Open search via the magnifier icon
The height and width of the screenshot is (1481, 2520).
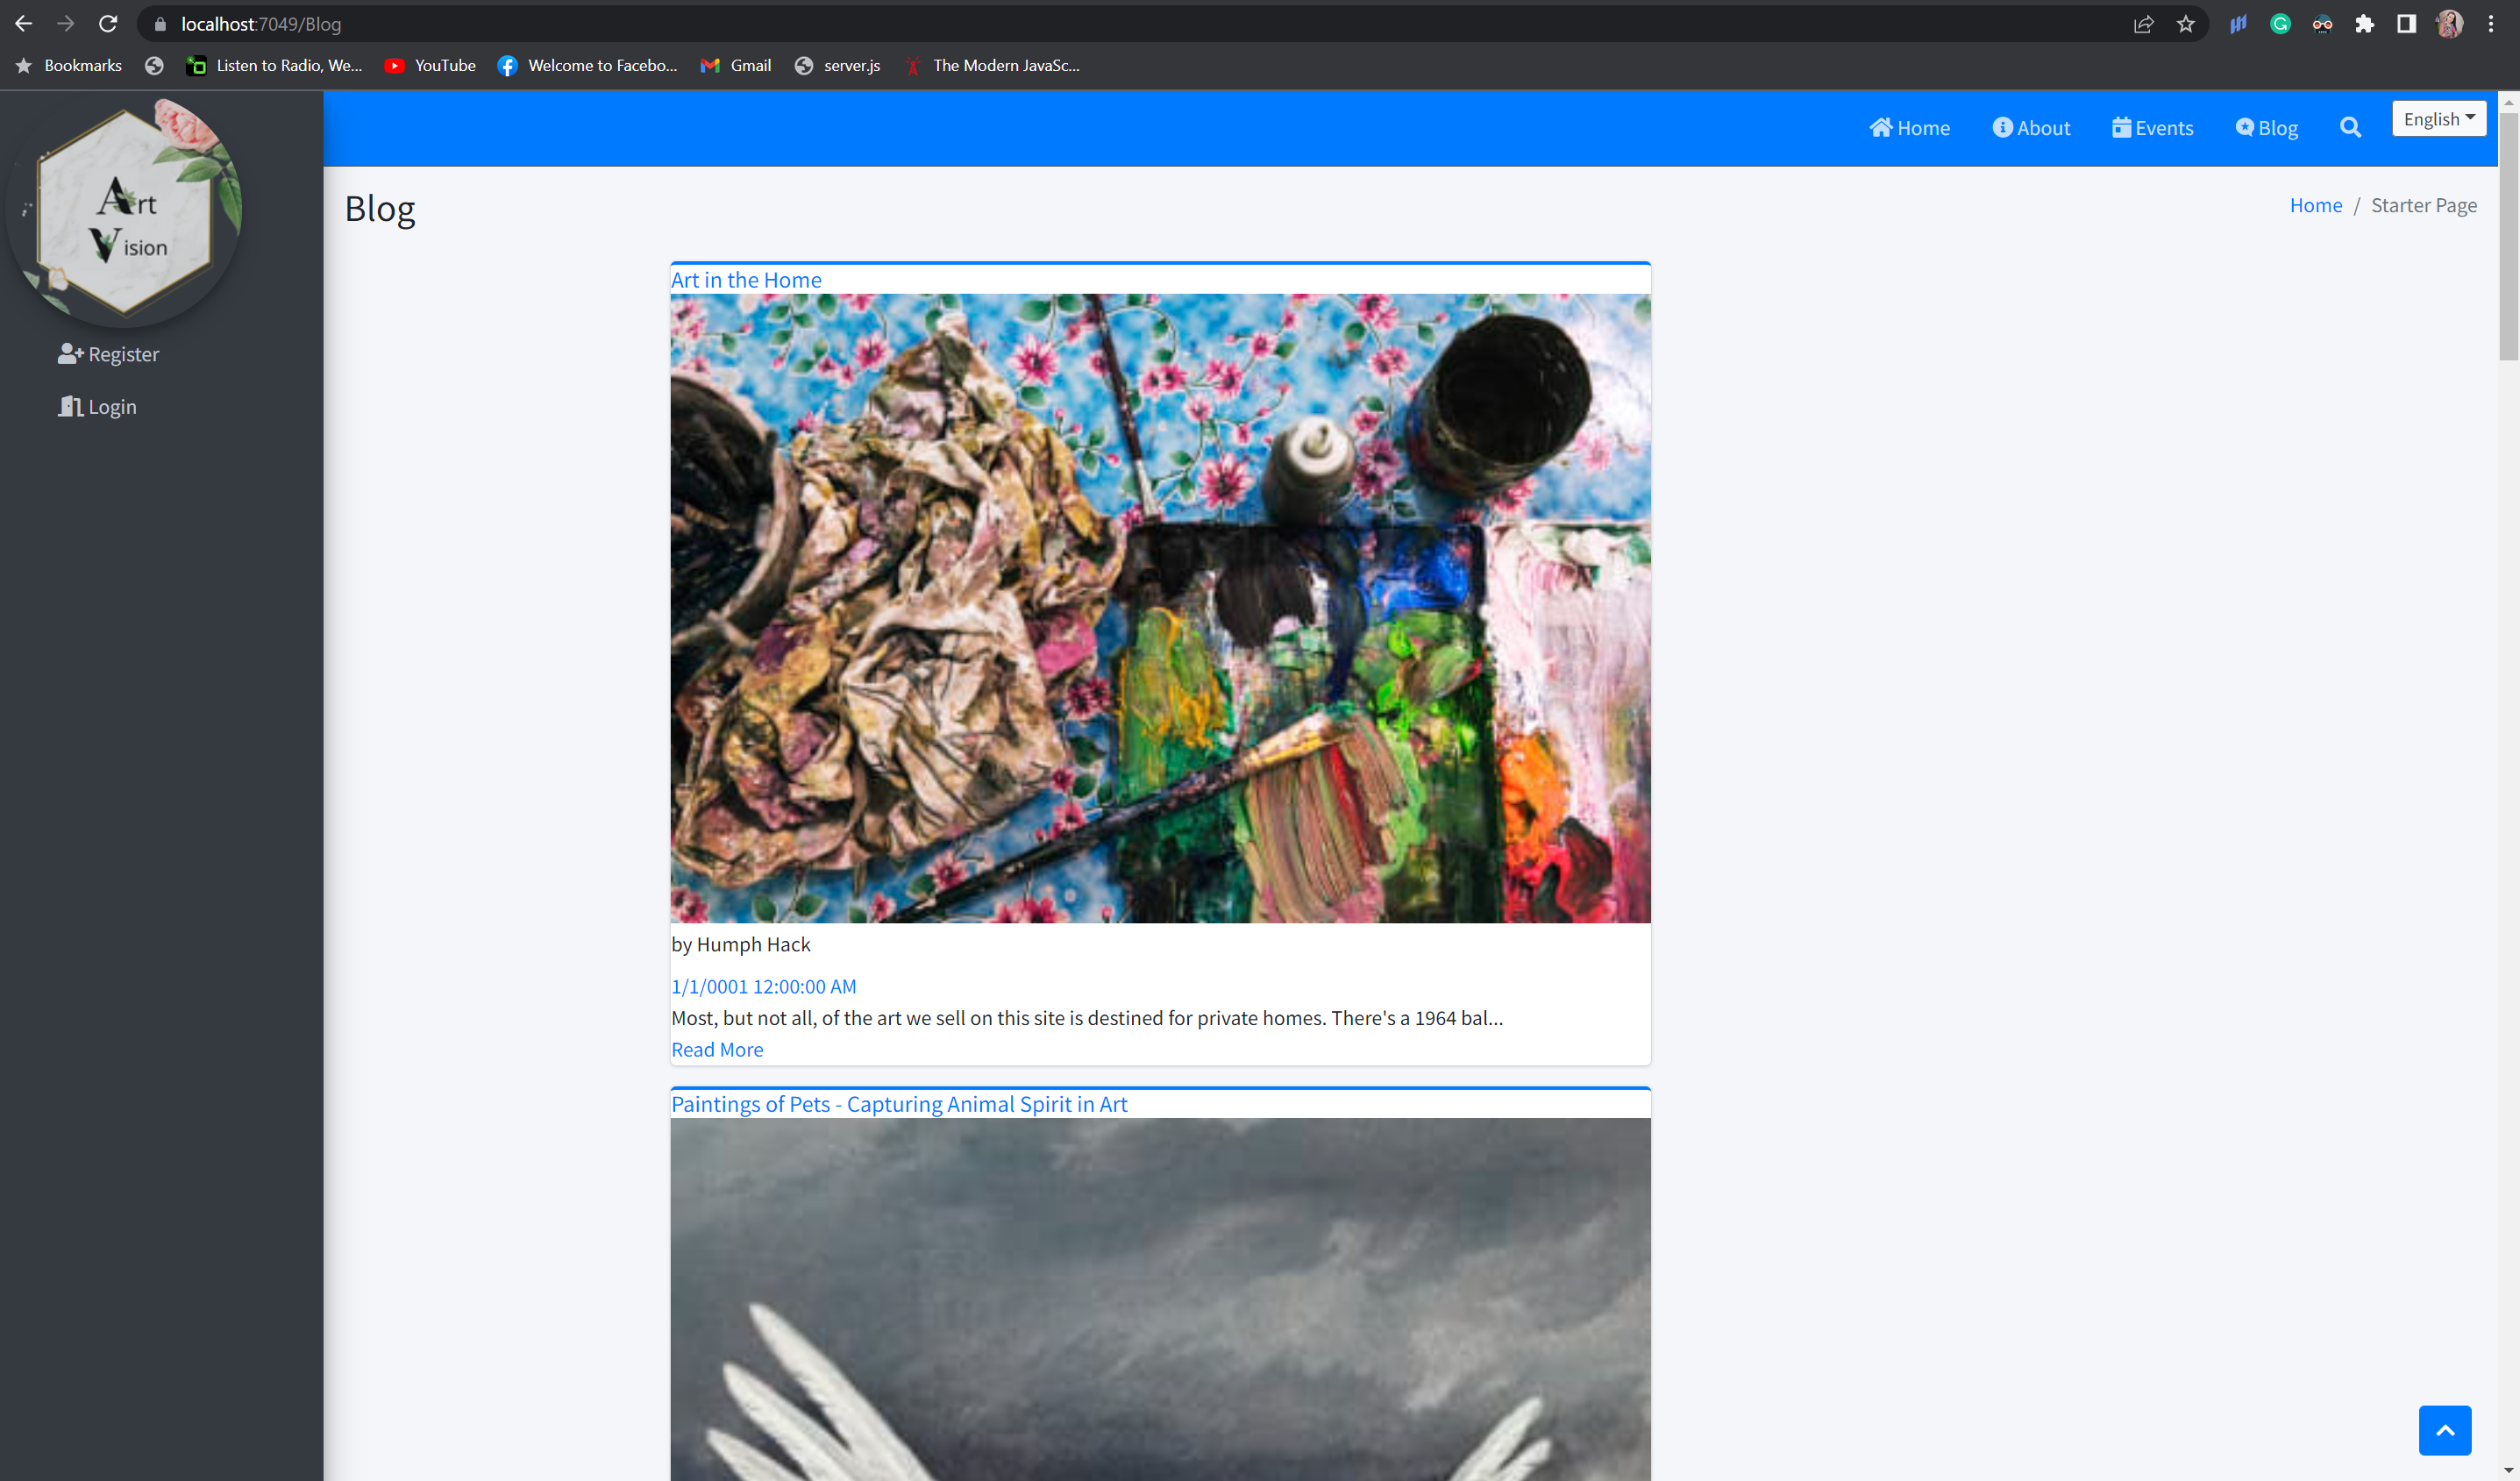tap(2350, 128)
